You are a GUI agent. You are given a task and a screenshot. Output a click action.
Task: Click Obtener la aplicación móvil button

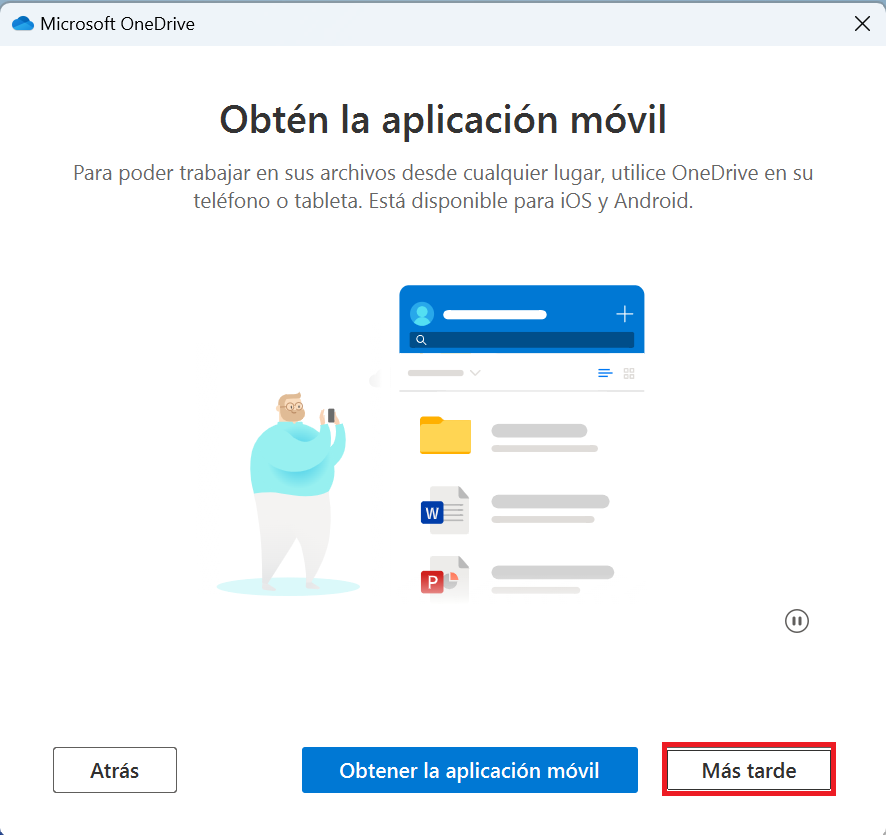pyautogui.click(x=470, y=769)
